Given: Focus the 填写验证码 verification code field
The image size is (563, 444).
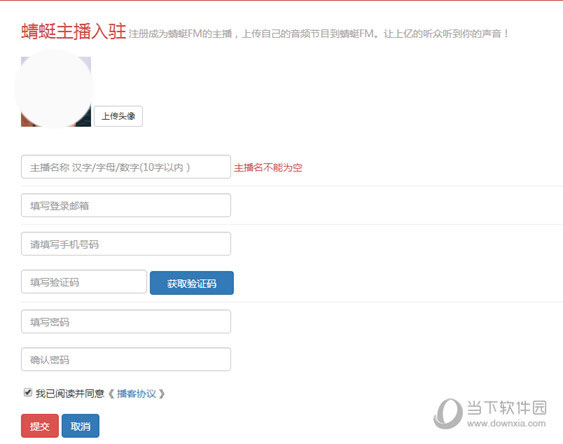Looking at the screenshot, I should point(84,282).
